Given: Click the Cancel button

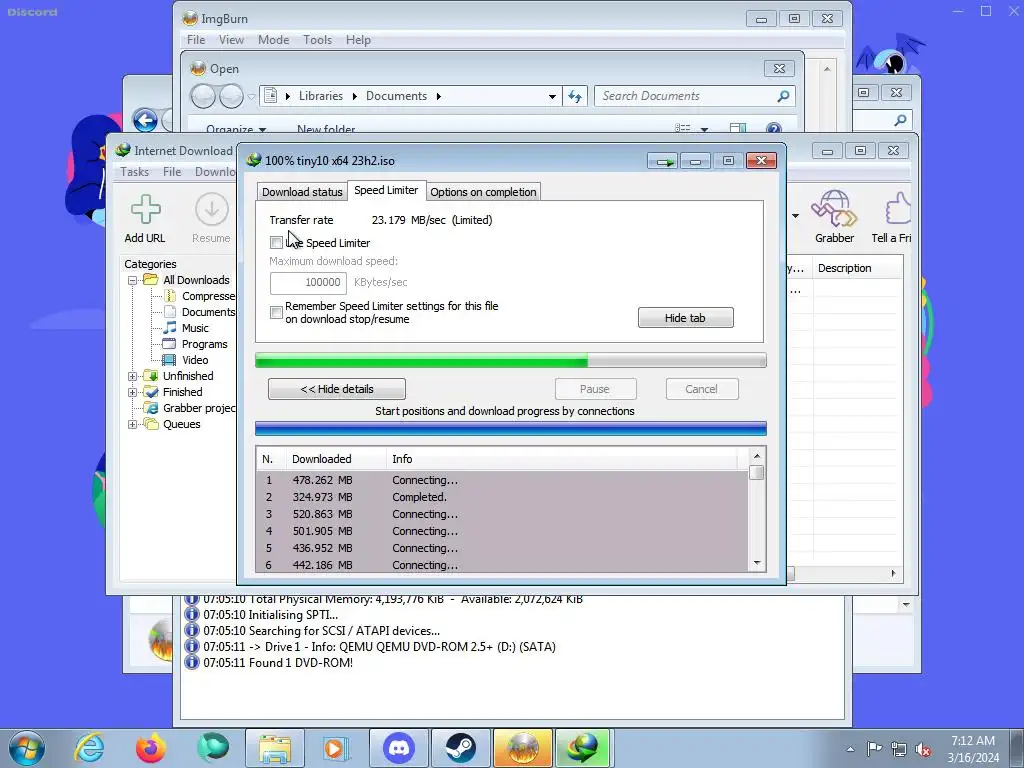Looking at the screenshot, I should [701, 389].
